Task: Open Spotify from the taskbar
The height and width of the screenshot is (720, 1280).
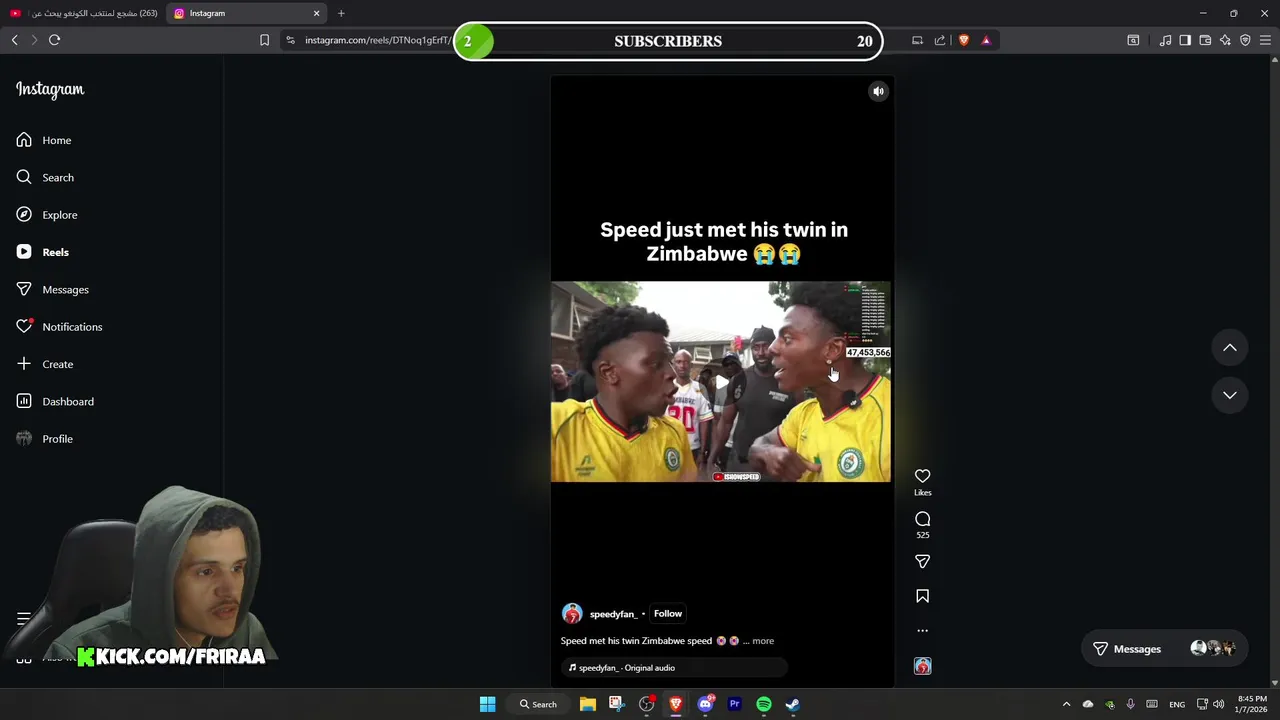Action: (x=764, y=704)
